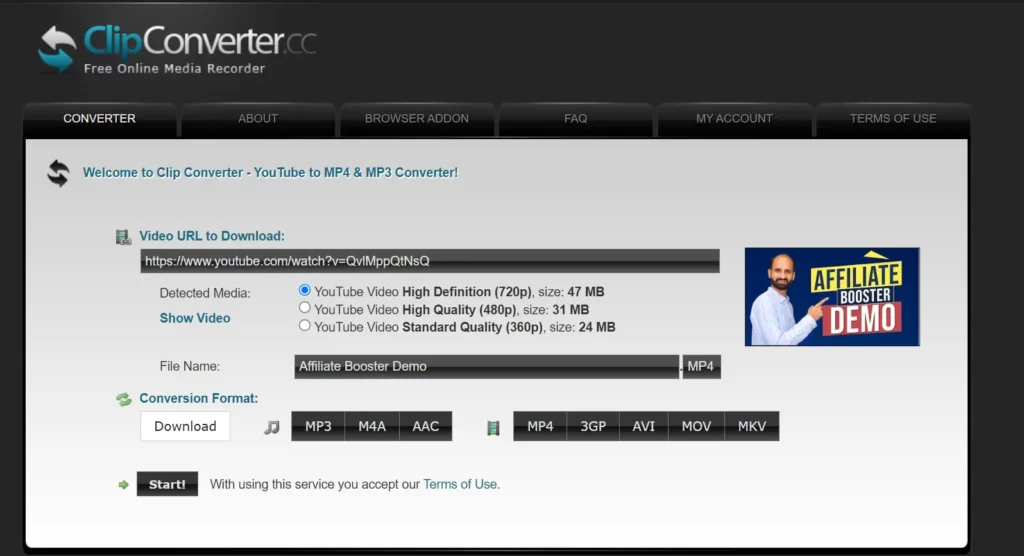1024x556 pixels.
Task: Click the Video URL input field
Action: [430, 261]
